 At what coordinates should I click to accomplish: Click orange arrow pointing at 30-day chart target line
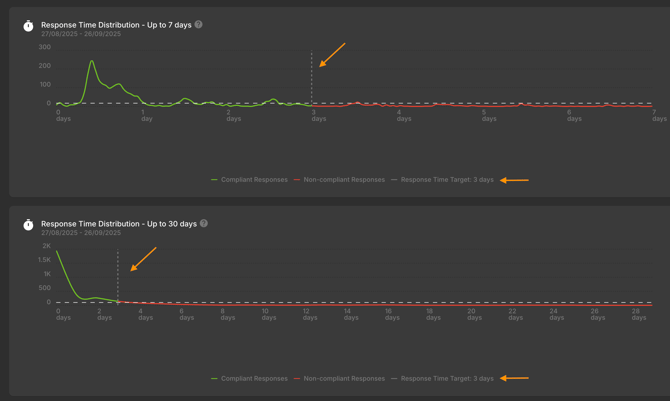tap(144, 258)
